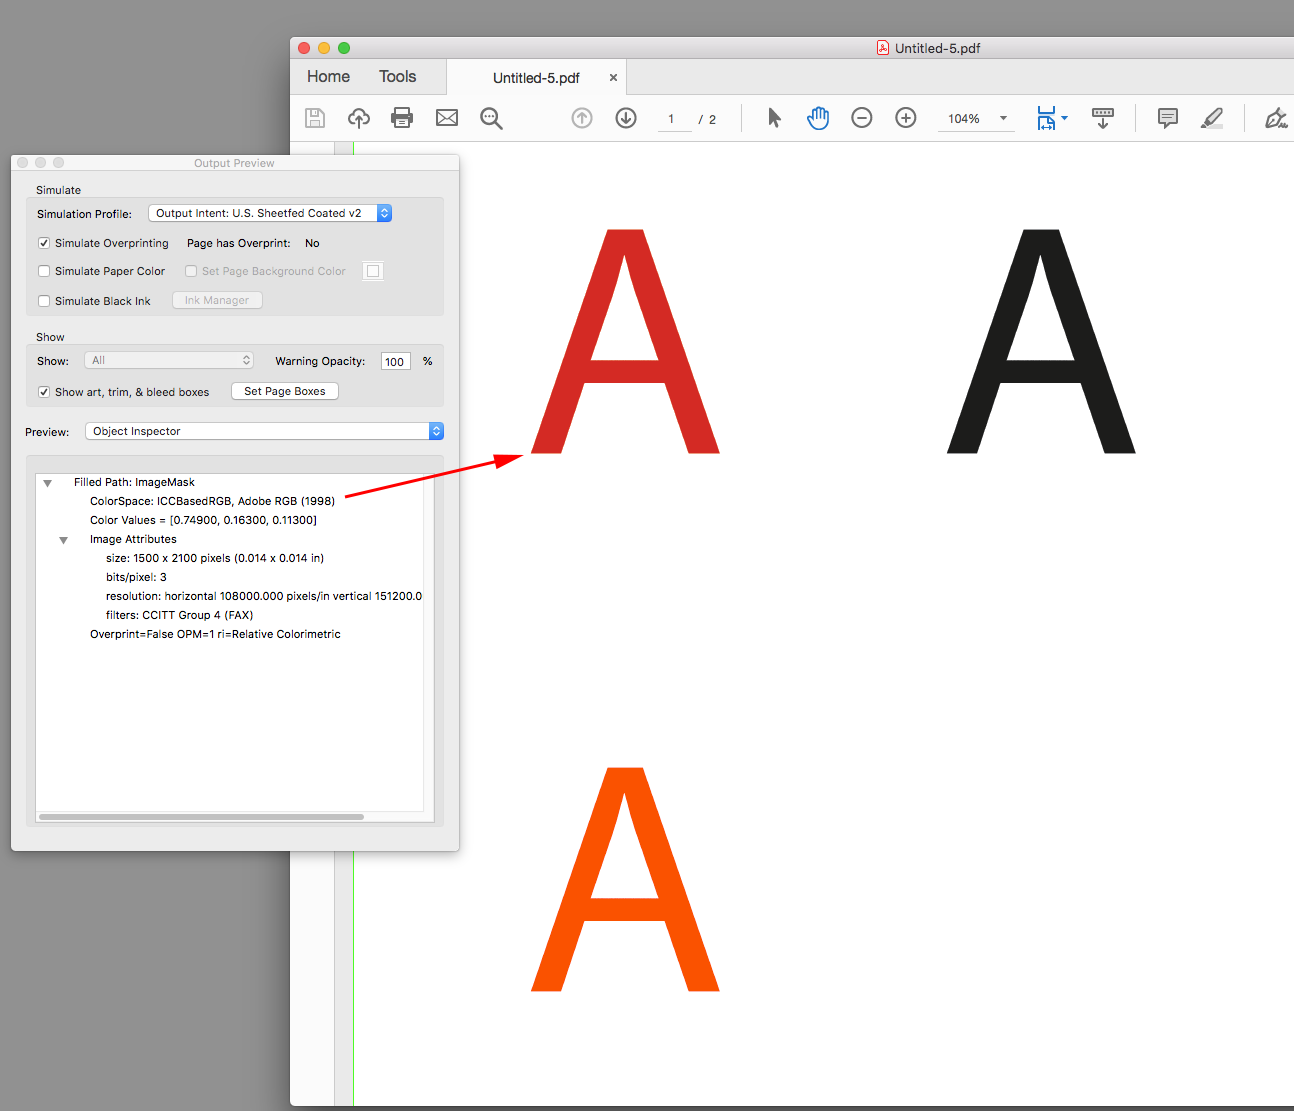Maximize Acrobat window with green button
This screenshot has width=1294, height=1111.
pyautogui.click(x=344, y=48)
